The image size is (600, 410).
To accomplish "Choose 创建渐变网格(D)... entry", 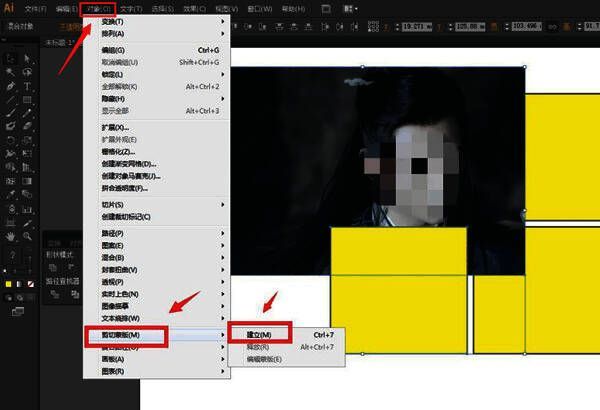I will tap(157, 164).
